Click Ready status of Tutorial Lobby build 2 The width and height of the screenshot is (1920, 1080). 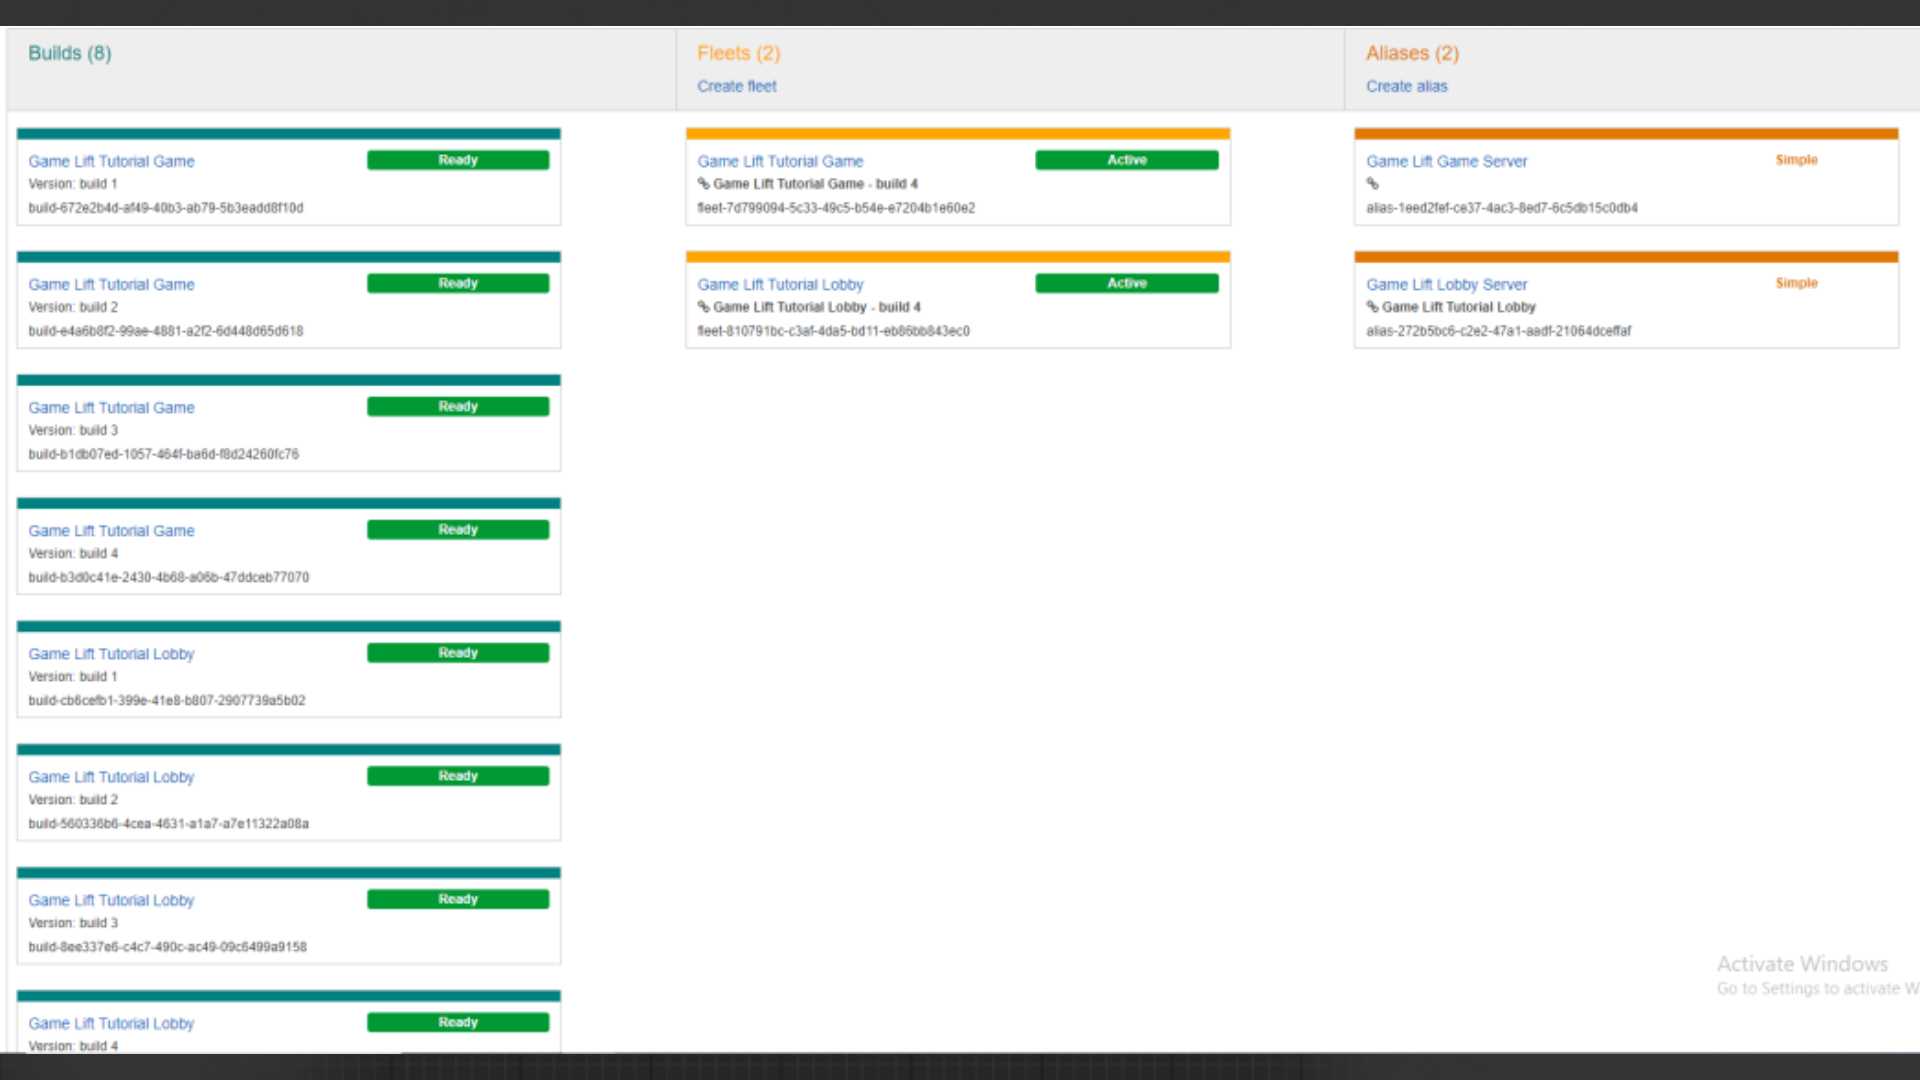(x=458, y=776)
